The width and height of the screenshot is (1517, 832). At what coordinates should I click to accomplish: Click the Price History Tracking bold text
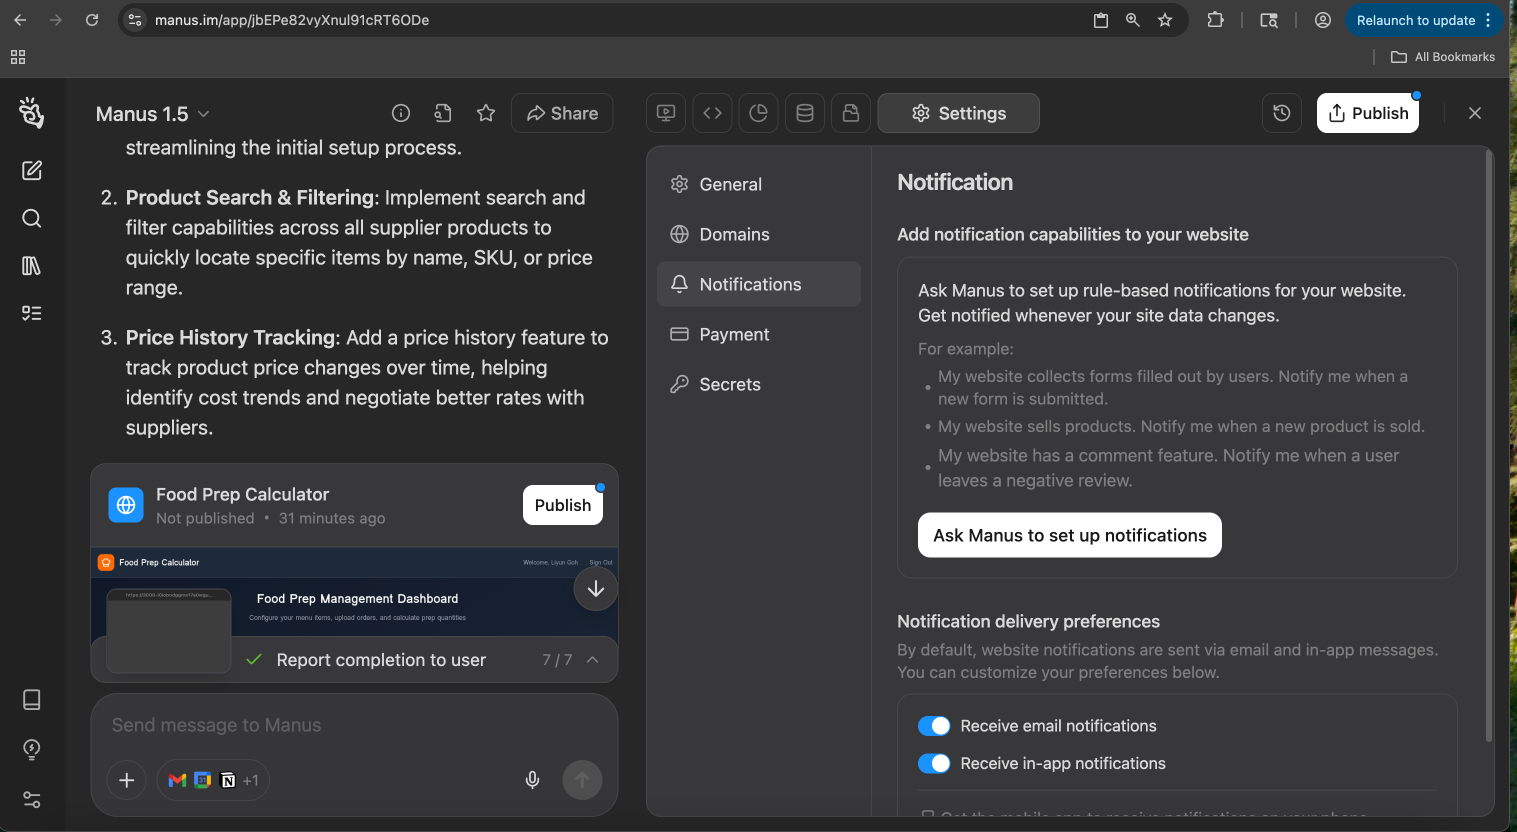230,337
